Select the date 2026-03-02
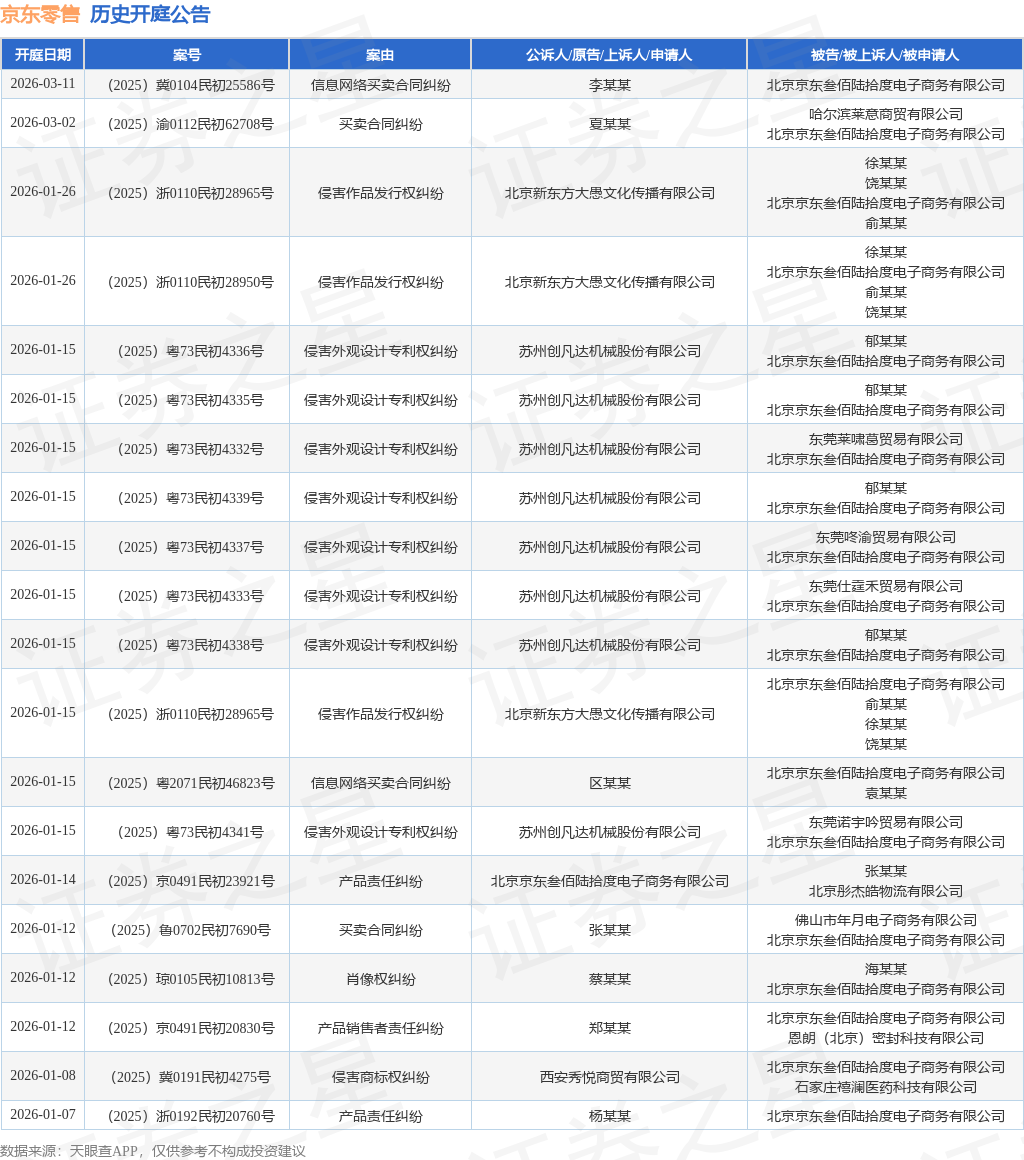Image resolution: width=1024 pixels, height=1160 pixels. 43,123
